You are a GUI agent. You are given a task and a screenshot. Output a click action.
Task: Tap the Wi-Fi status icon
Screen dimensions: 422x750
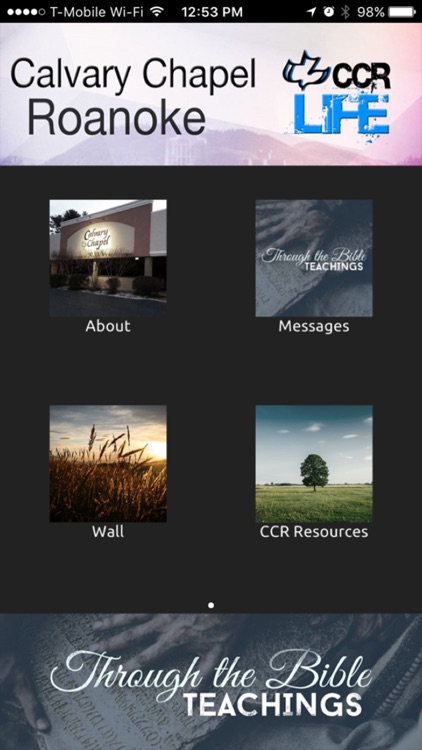click(156, 11)
